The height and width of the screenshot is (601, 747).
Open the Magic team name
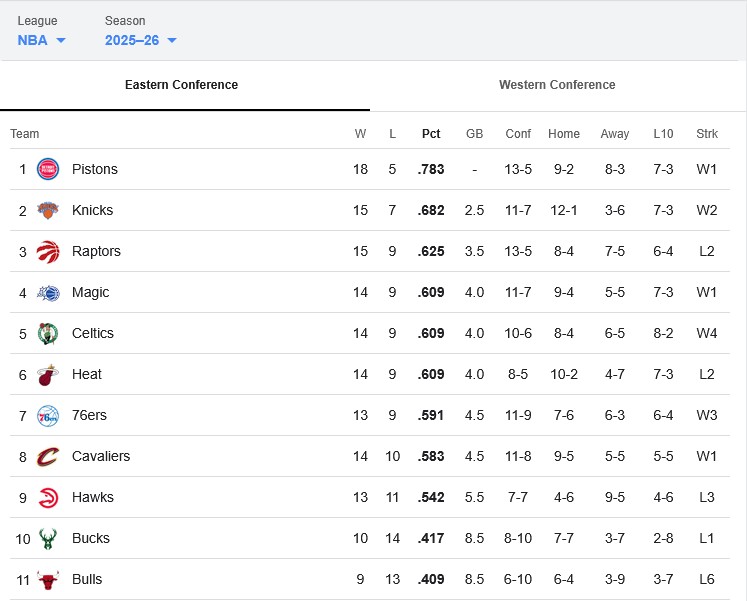click(x=91, y=292)
